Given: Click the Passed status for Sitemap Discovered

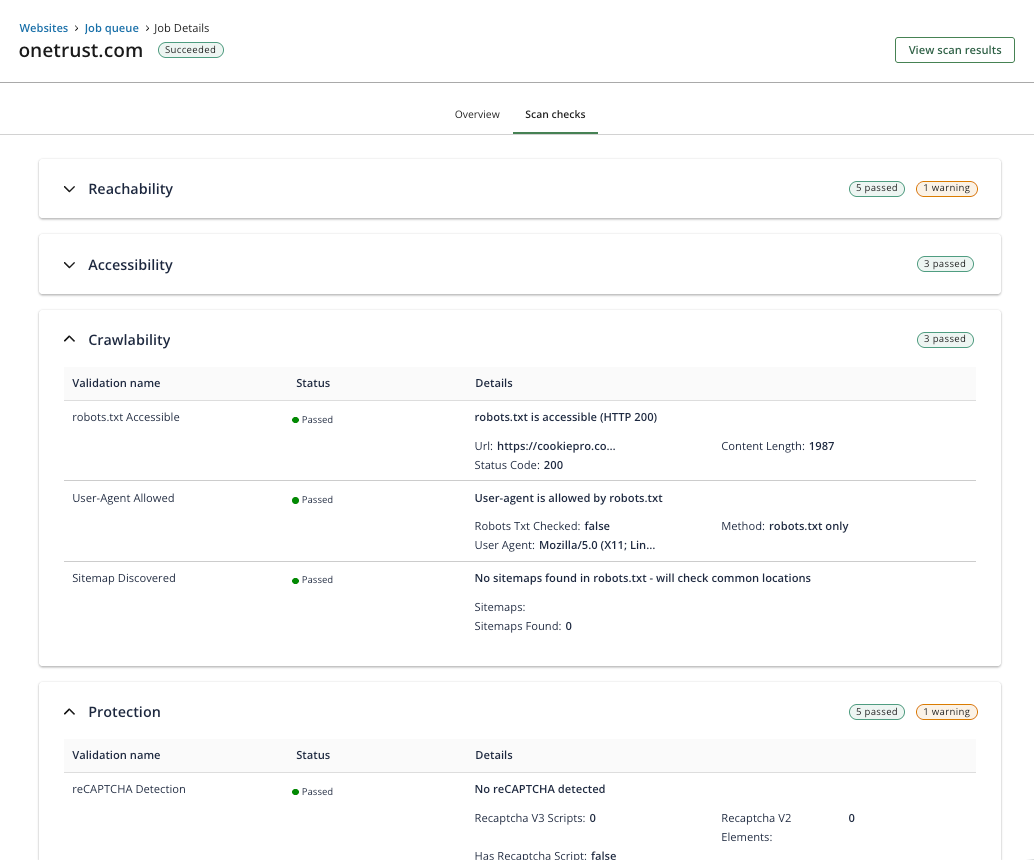Looking at the screenshot, I should pos(313,580).
